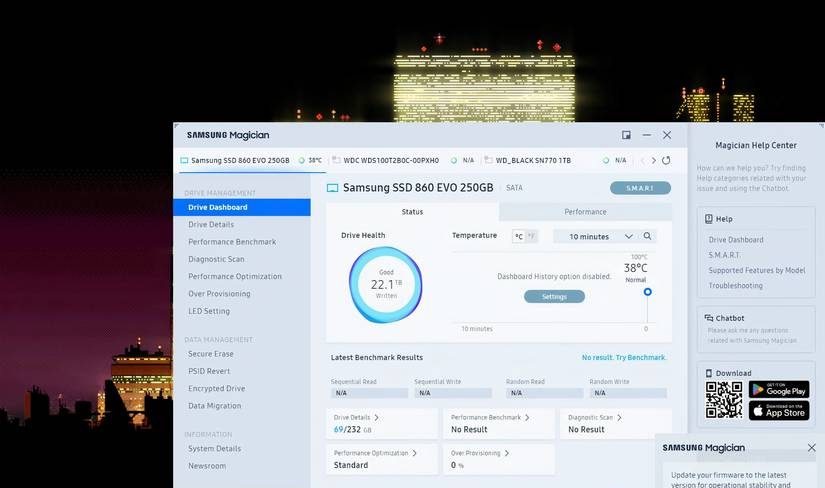Screen dimensions: 825x488
Task: Click the refresh drive list icon
Action: [x=666, y=161]
